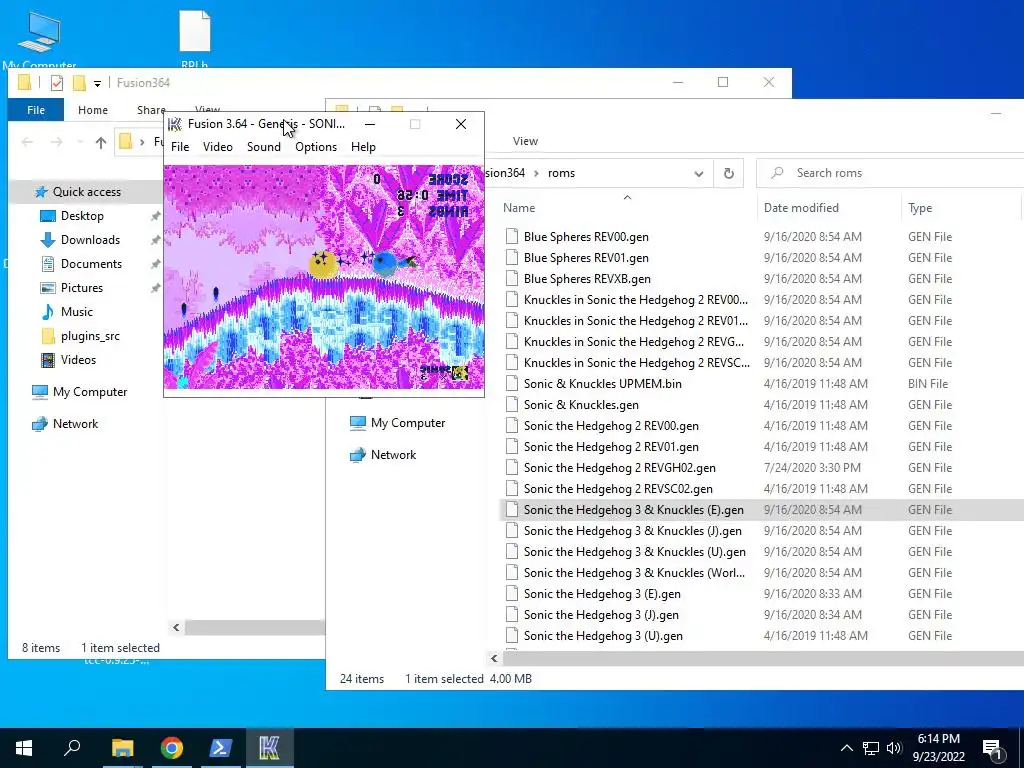The width and height of the screenshot is (1024, 768).
Task: Sort files by Type column header
Action: 920,208
